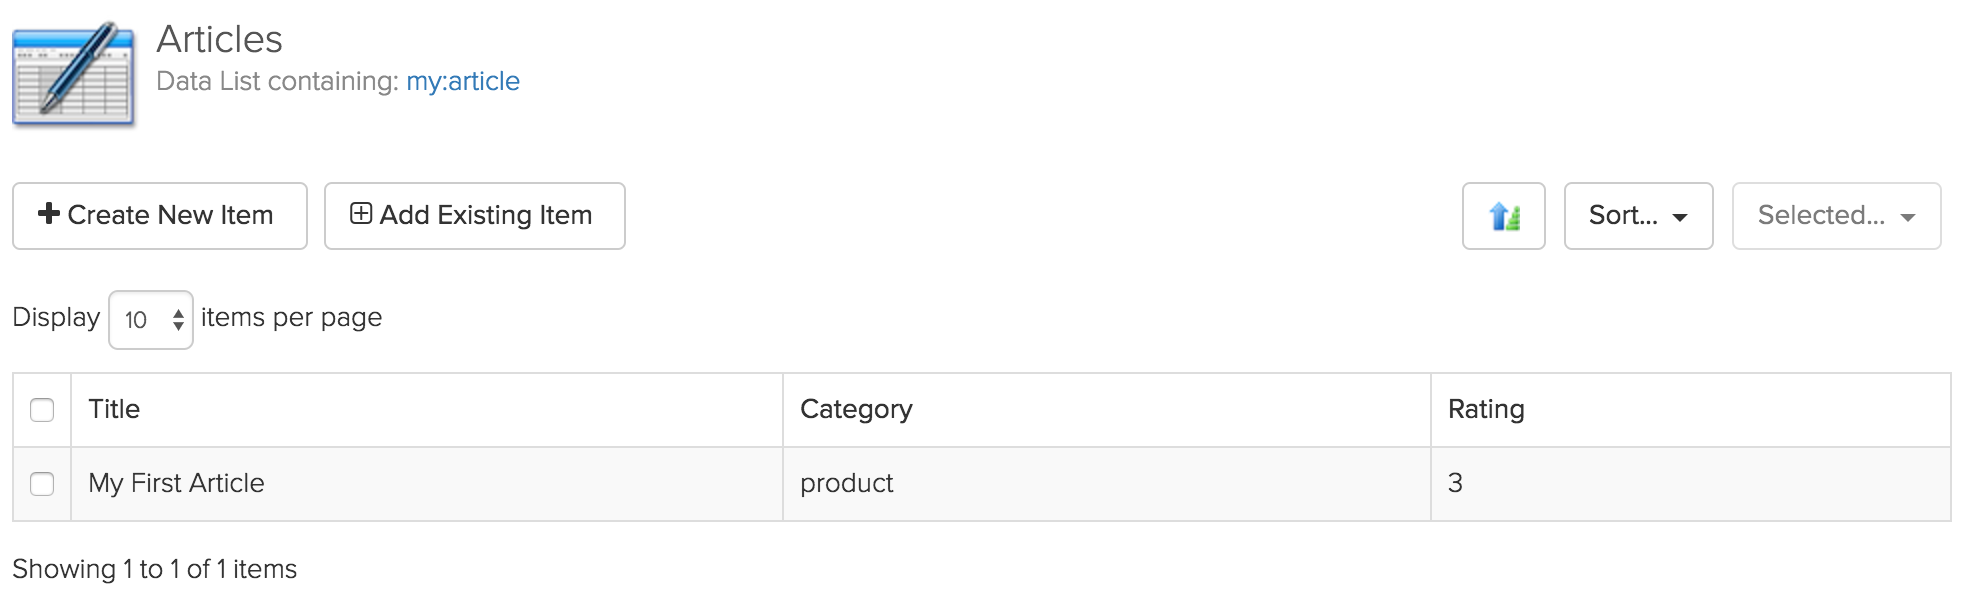1964x590 pixels.
Task: Open the Selected... actions dropdown
Action: [x=1836, y=216]
